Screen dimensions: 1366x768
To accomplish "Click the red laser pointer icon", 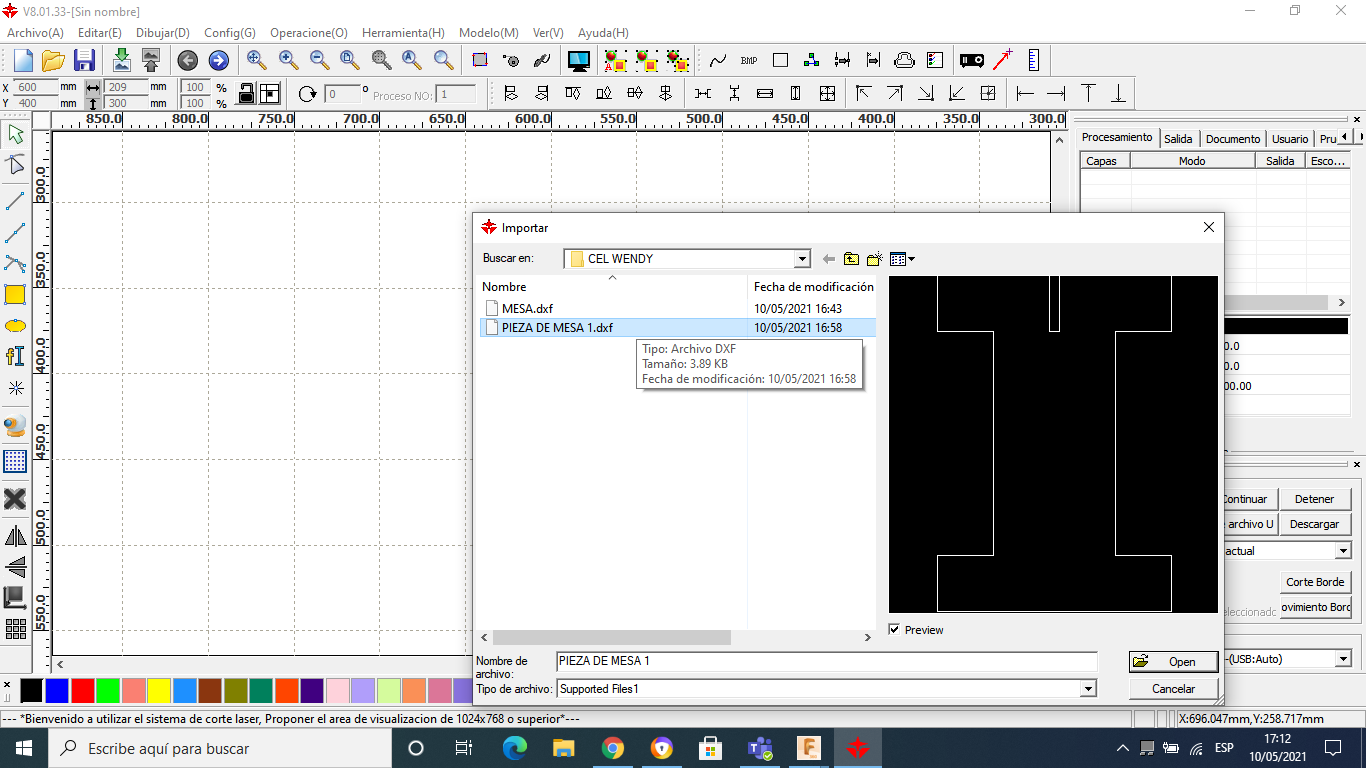I will [1002, 60].
